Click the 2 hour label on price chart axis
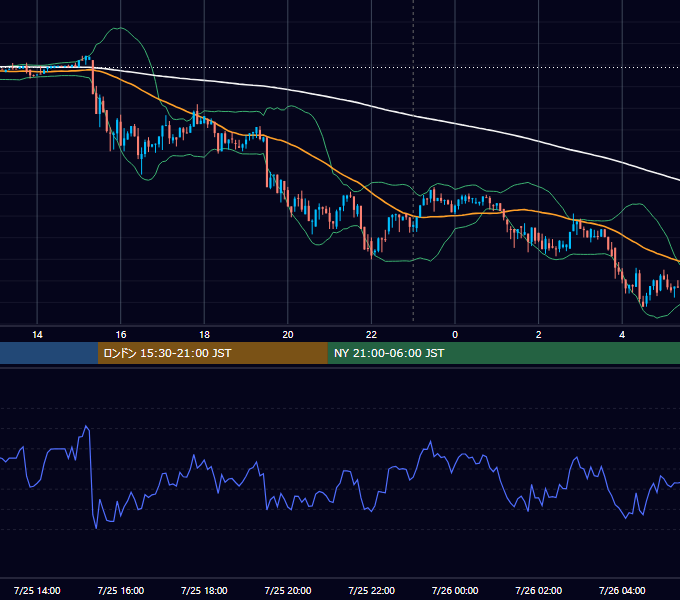The image size is (680, 600). tap(539, 335)
